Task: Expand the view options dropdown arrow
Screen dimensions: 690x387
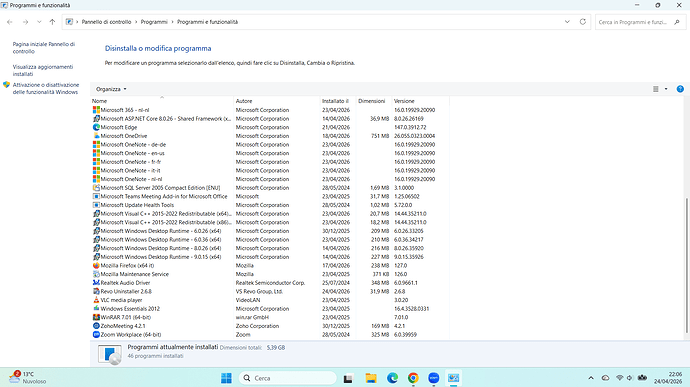Action: [666, 89]
